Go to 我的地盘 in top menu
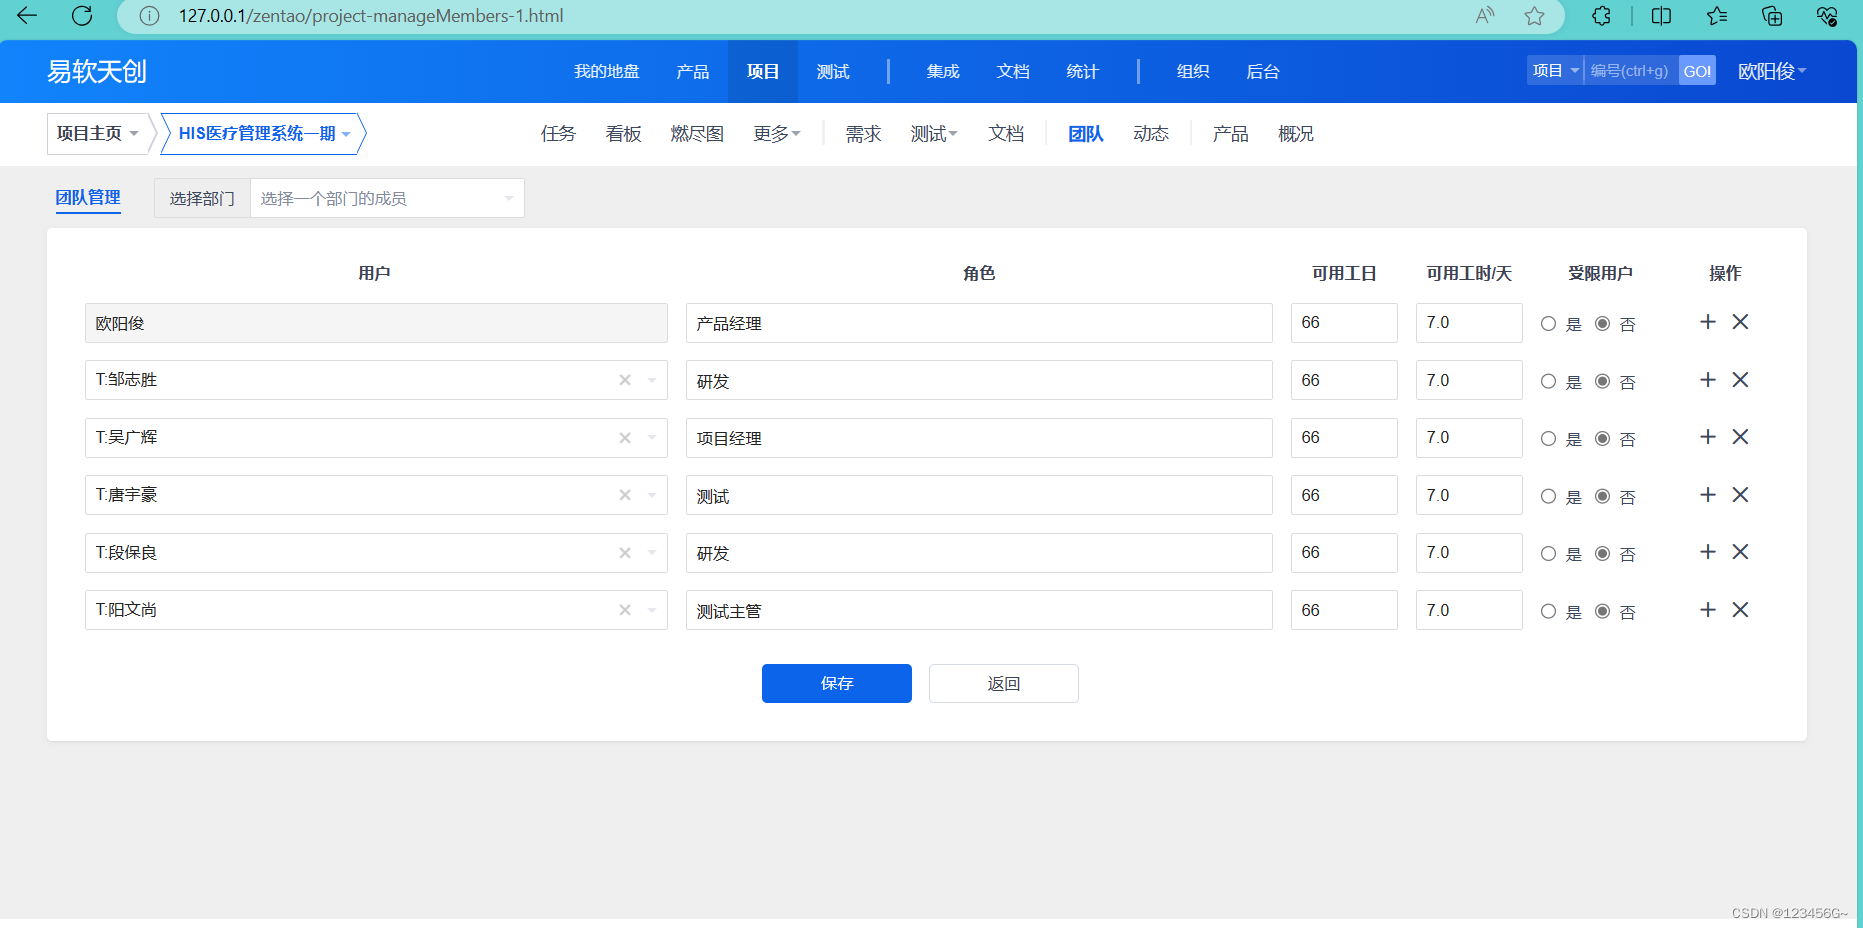The height and width of the screenshot is (928, 1863). pos(606,71)
